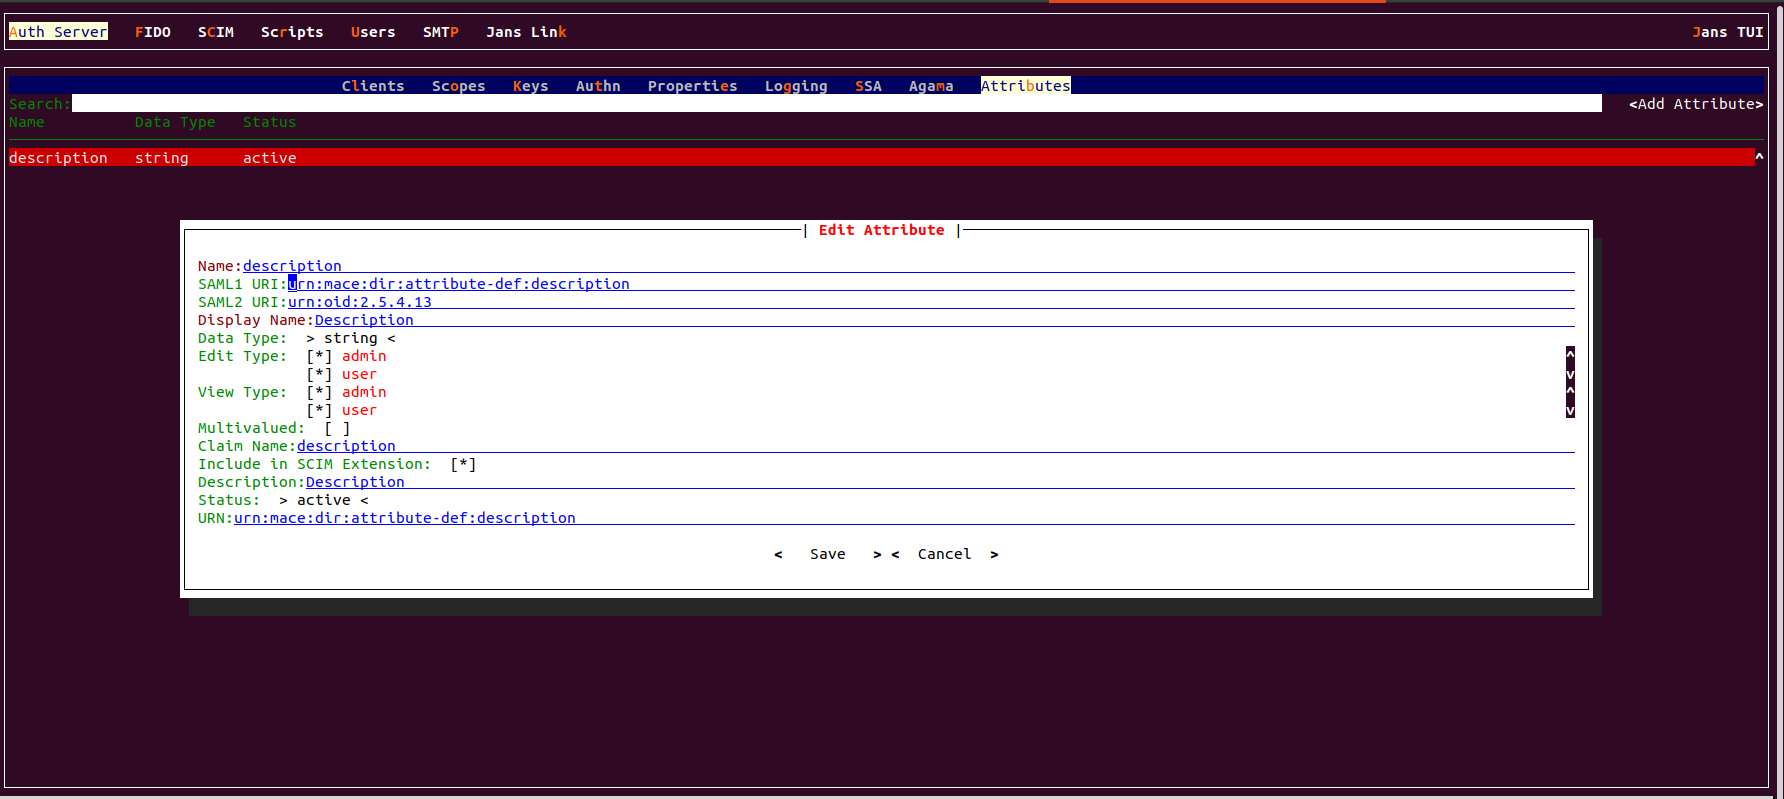Image resolution: width=1784 pixels, height=799 pixels.
Task: Click the SAML2 URI input field
Action: 930,302
